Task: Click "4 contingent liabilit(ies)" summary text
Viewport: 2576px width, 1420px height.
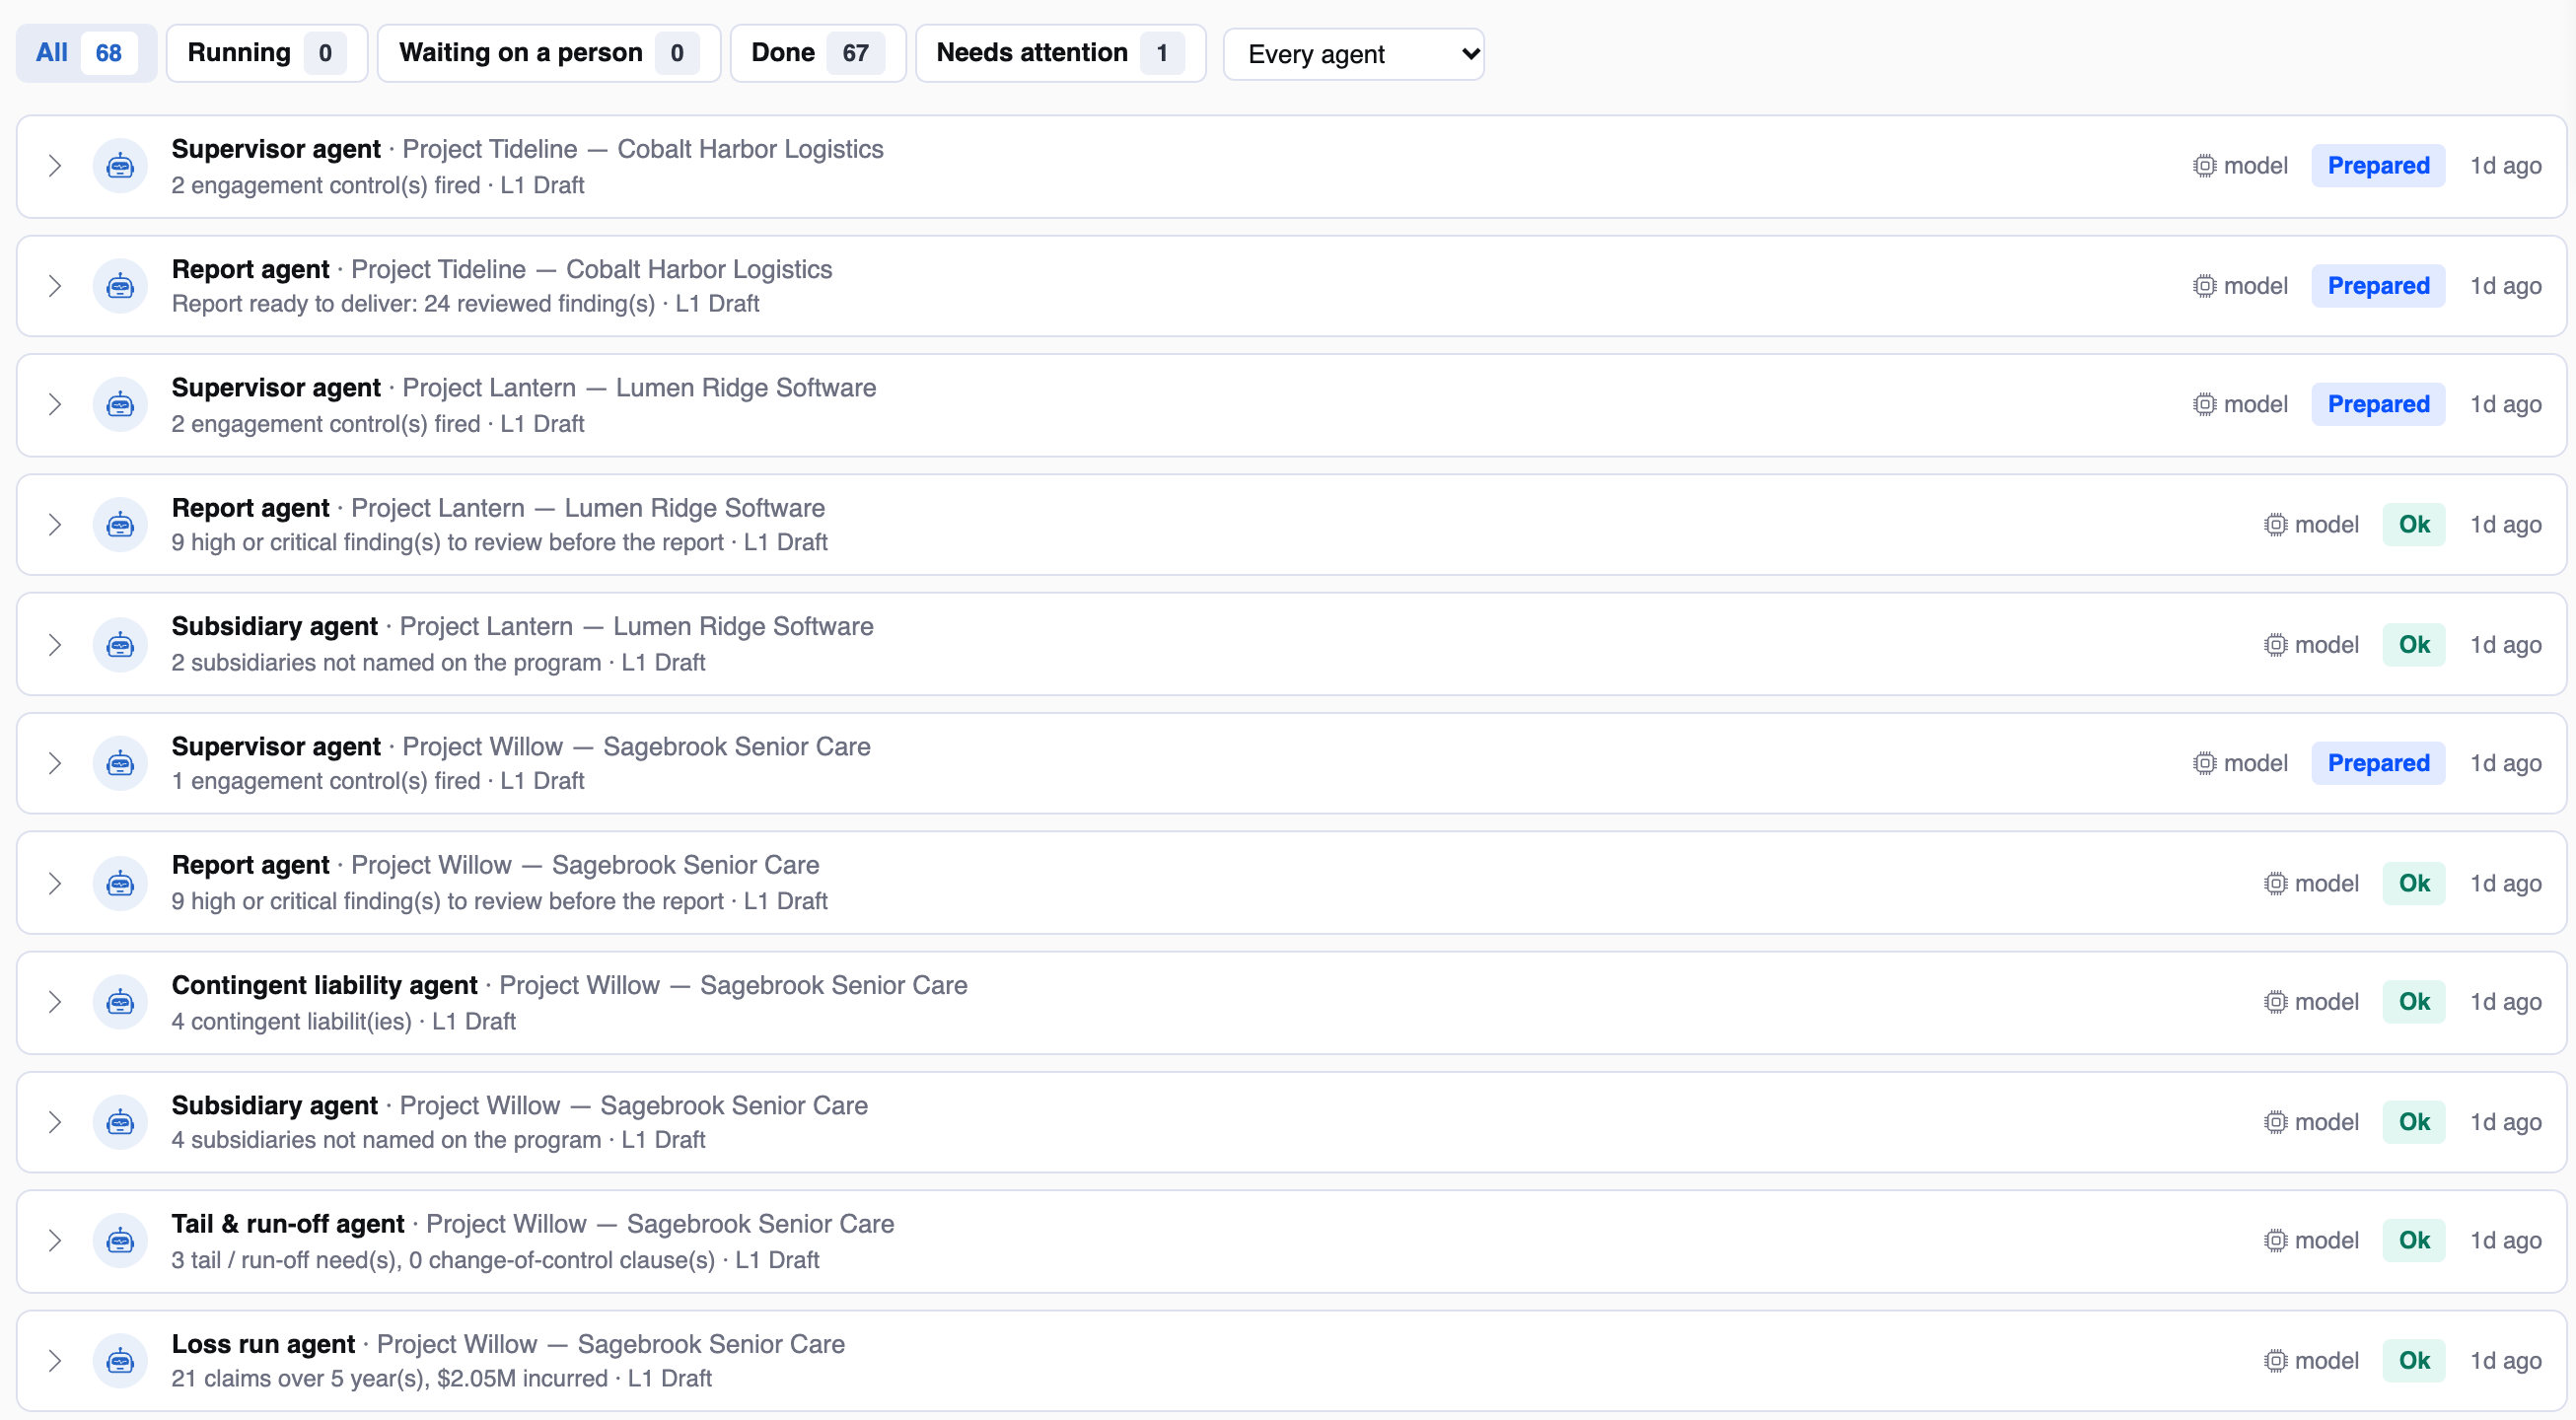Action: point(291,1022)
